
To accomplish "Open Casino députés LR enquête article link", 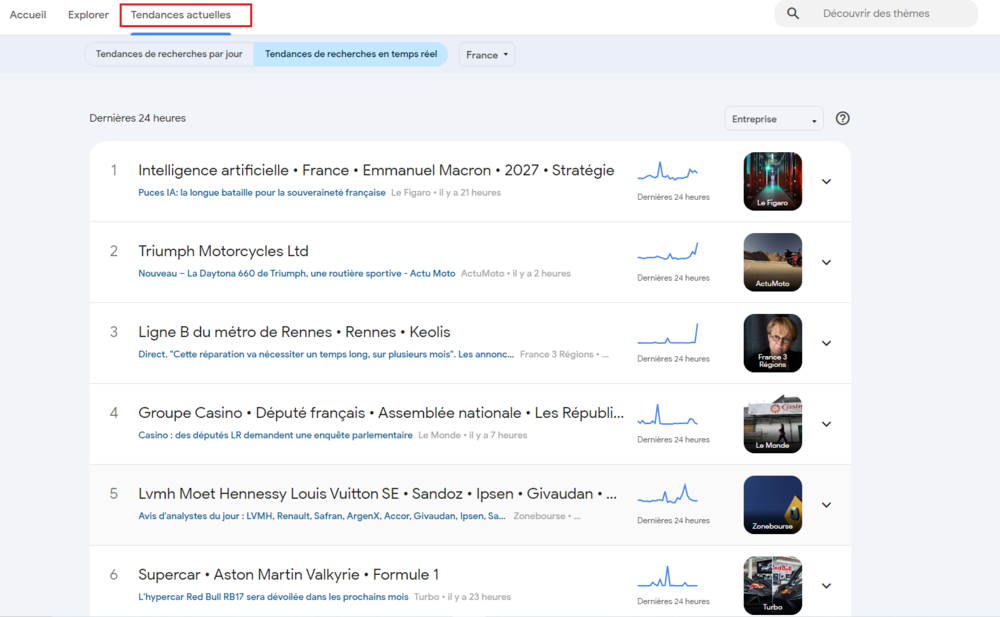I will 275,435.
